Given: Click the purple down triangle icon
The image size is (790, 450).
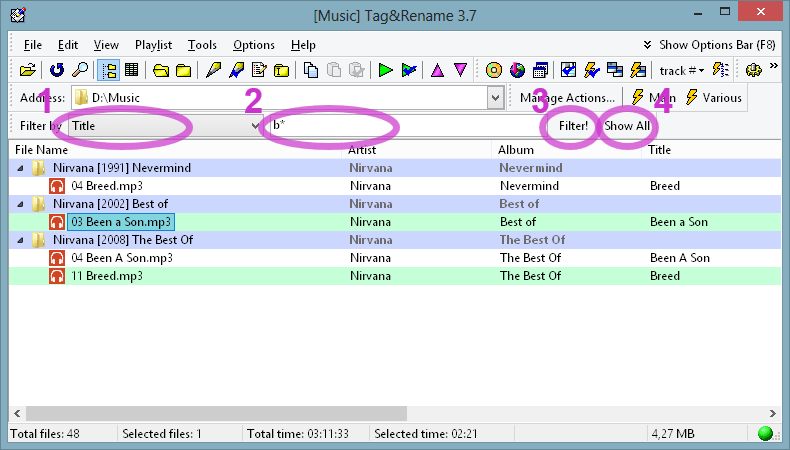Looking at the screenshot, I should click(x=460, y=70).
